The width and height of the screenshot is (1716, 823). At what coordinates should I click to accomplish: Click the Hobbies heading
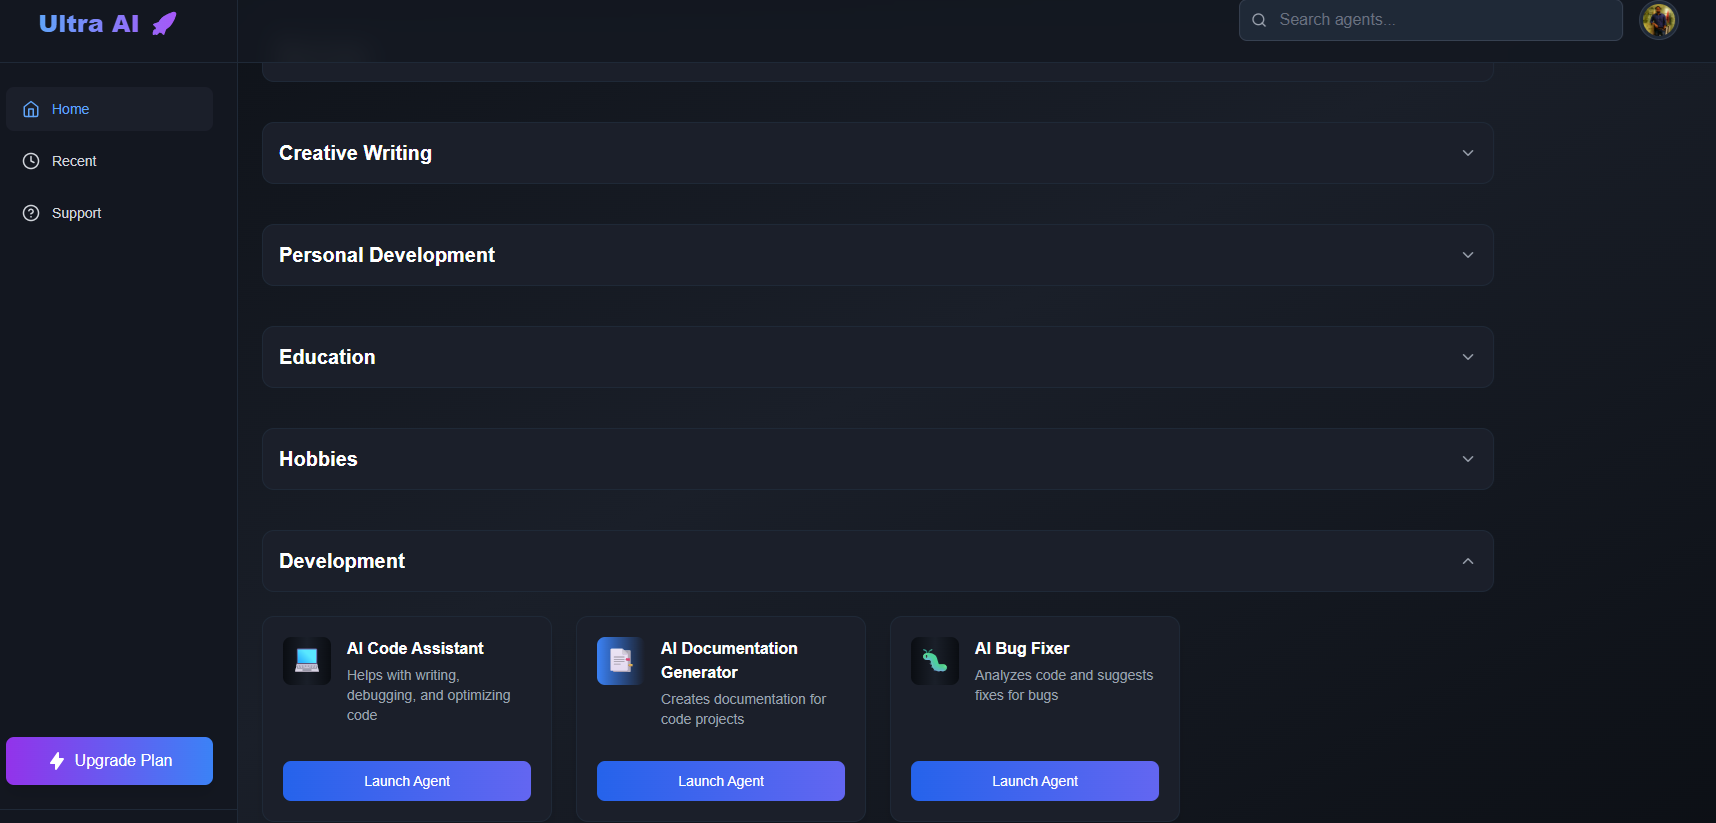point(318,459)
